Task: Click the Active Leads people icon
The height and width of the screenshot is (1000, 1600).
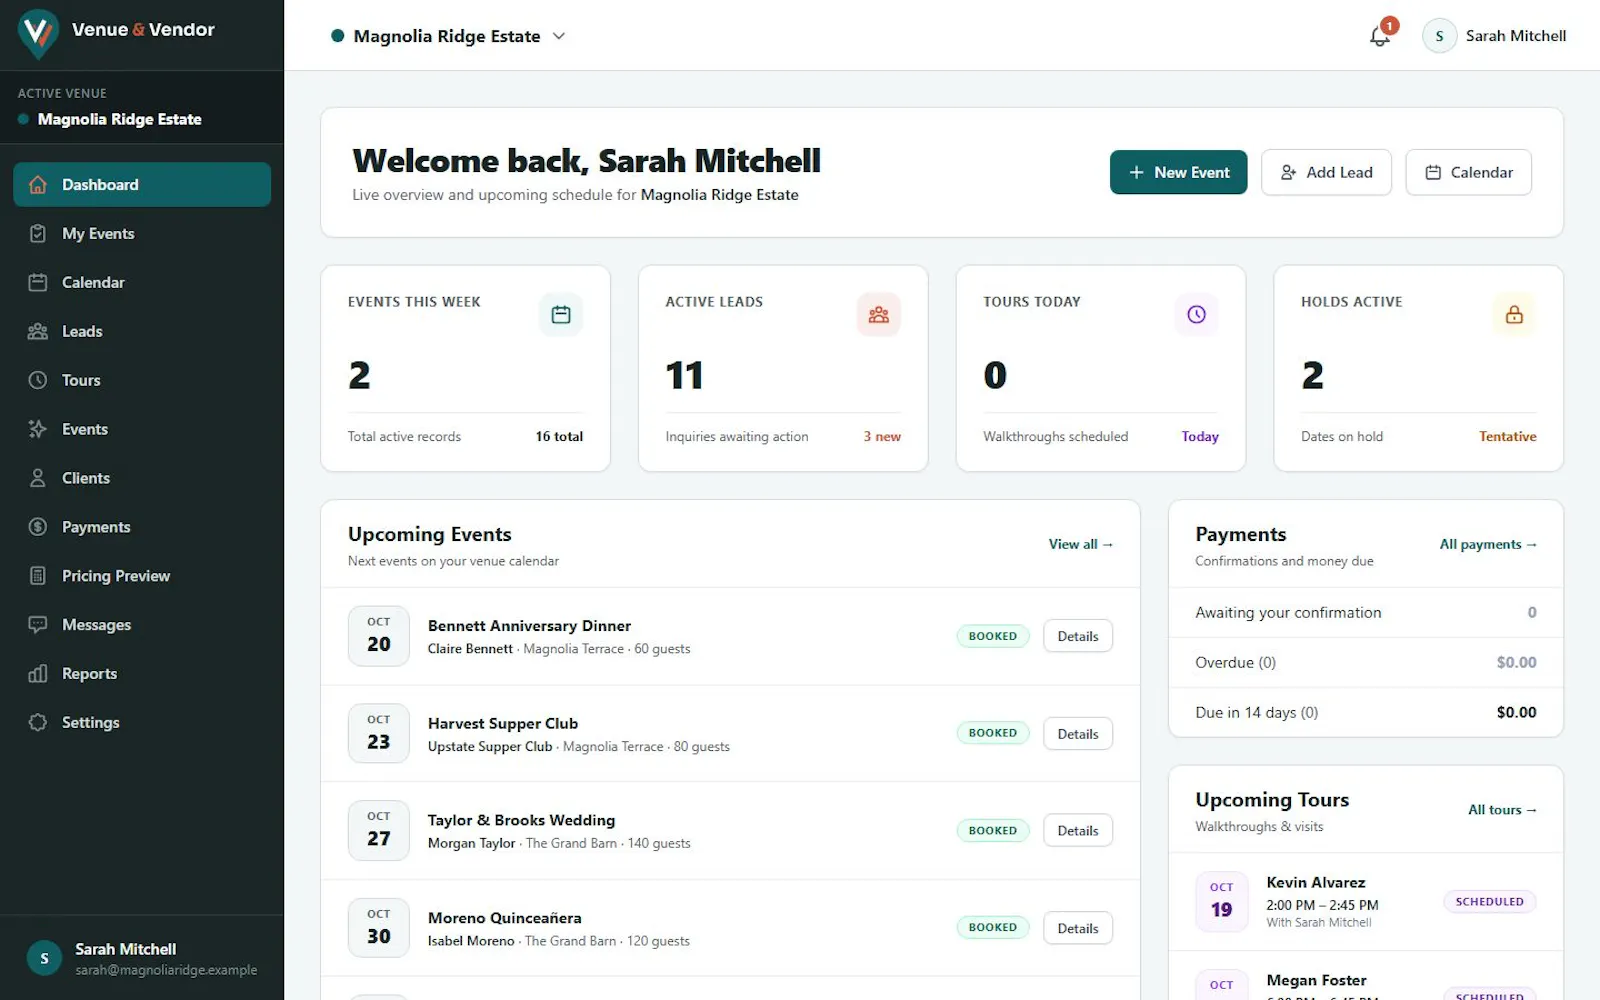Action: click(x=879, y=315)
